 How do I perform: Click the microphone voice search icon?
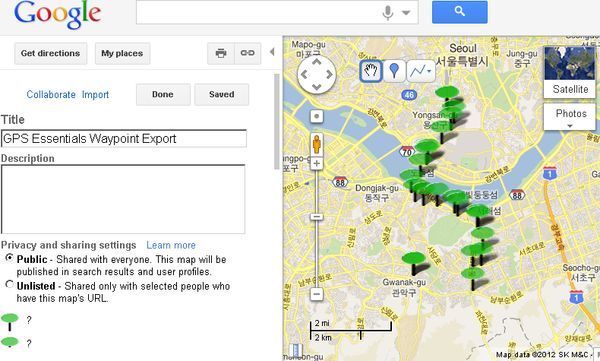(388, 13)
